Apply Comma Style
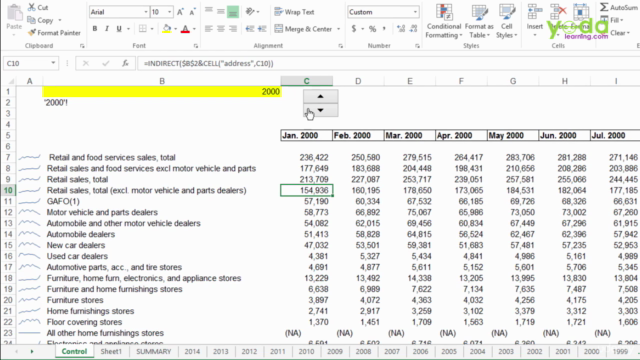The image size is (640, 360). click(384, 29)
